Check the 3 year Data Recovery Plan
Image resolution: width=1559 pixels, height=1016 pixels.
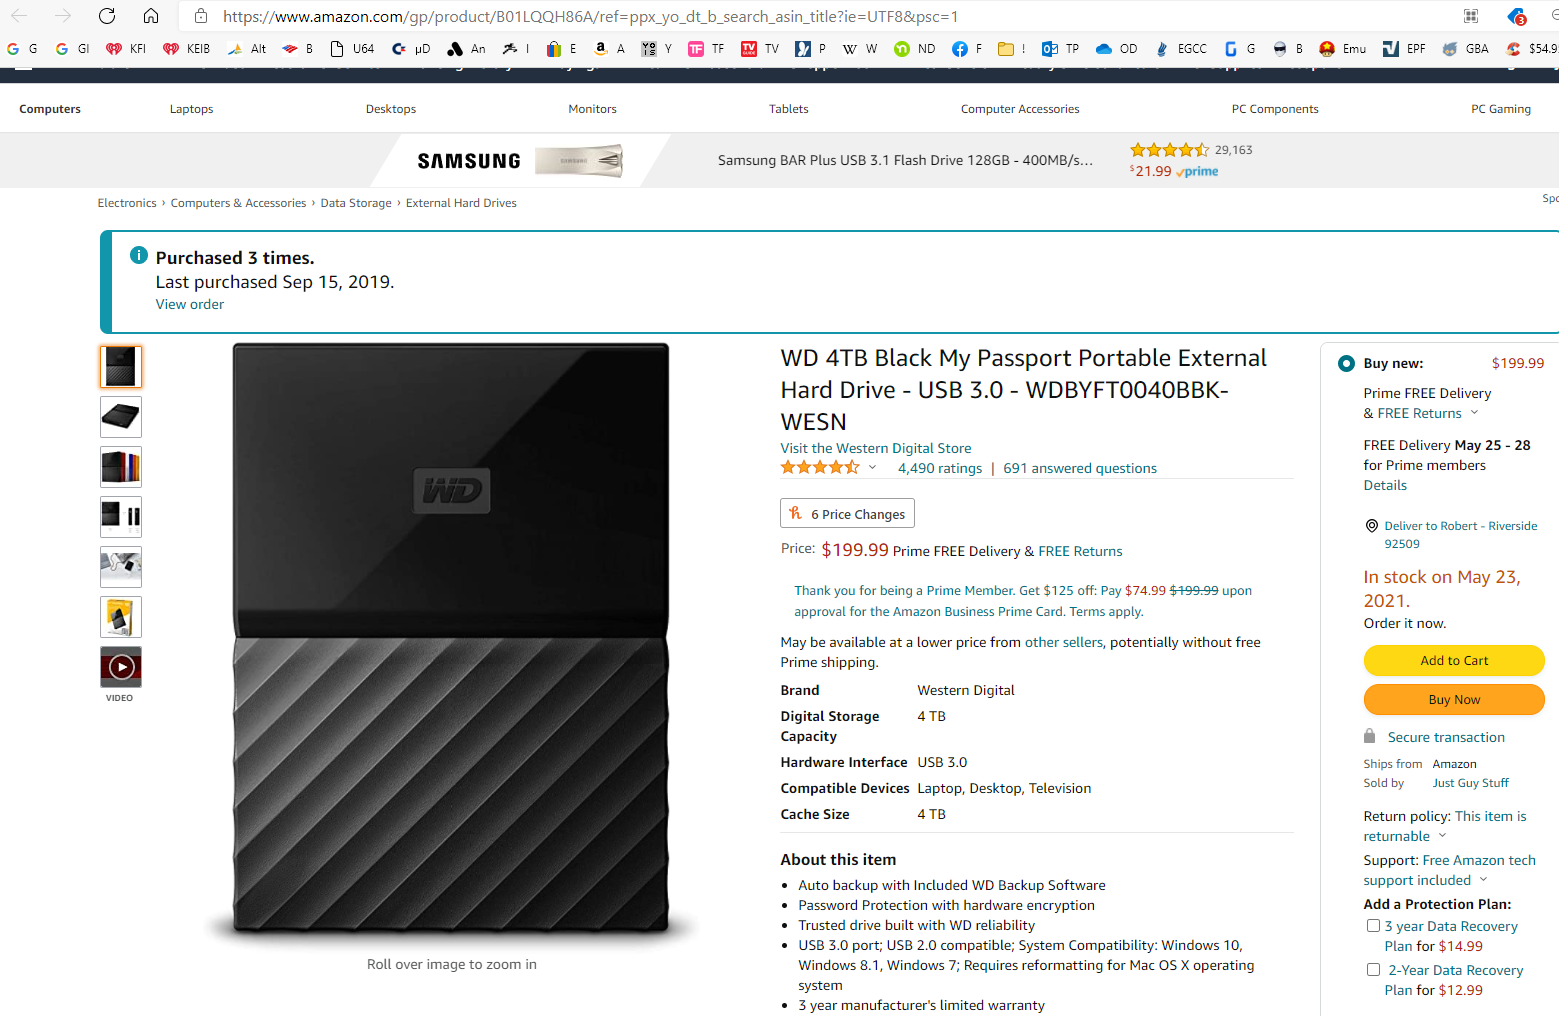tap(1373, 926)
